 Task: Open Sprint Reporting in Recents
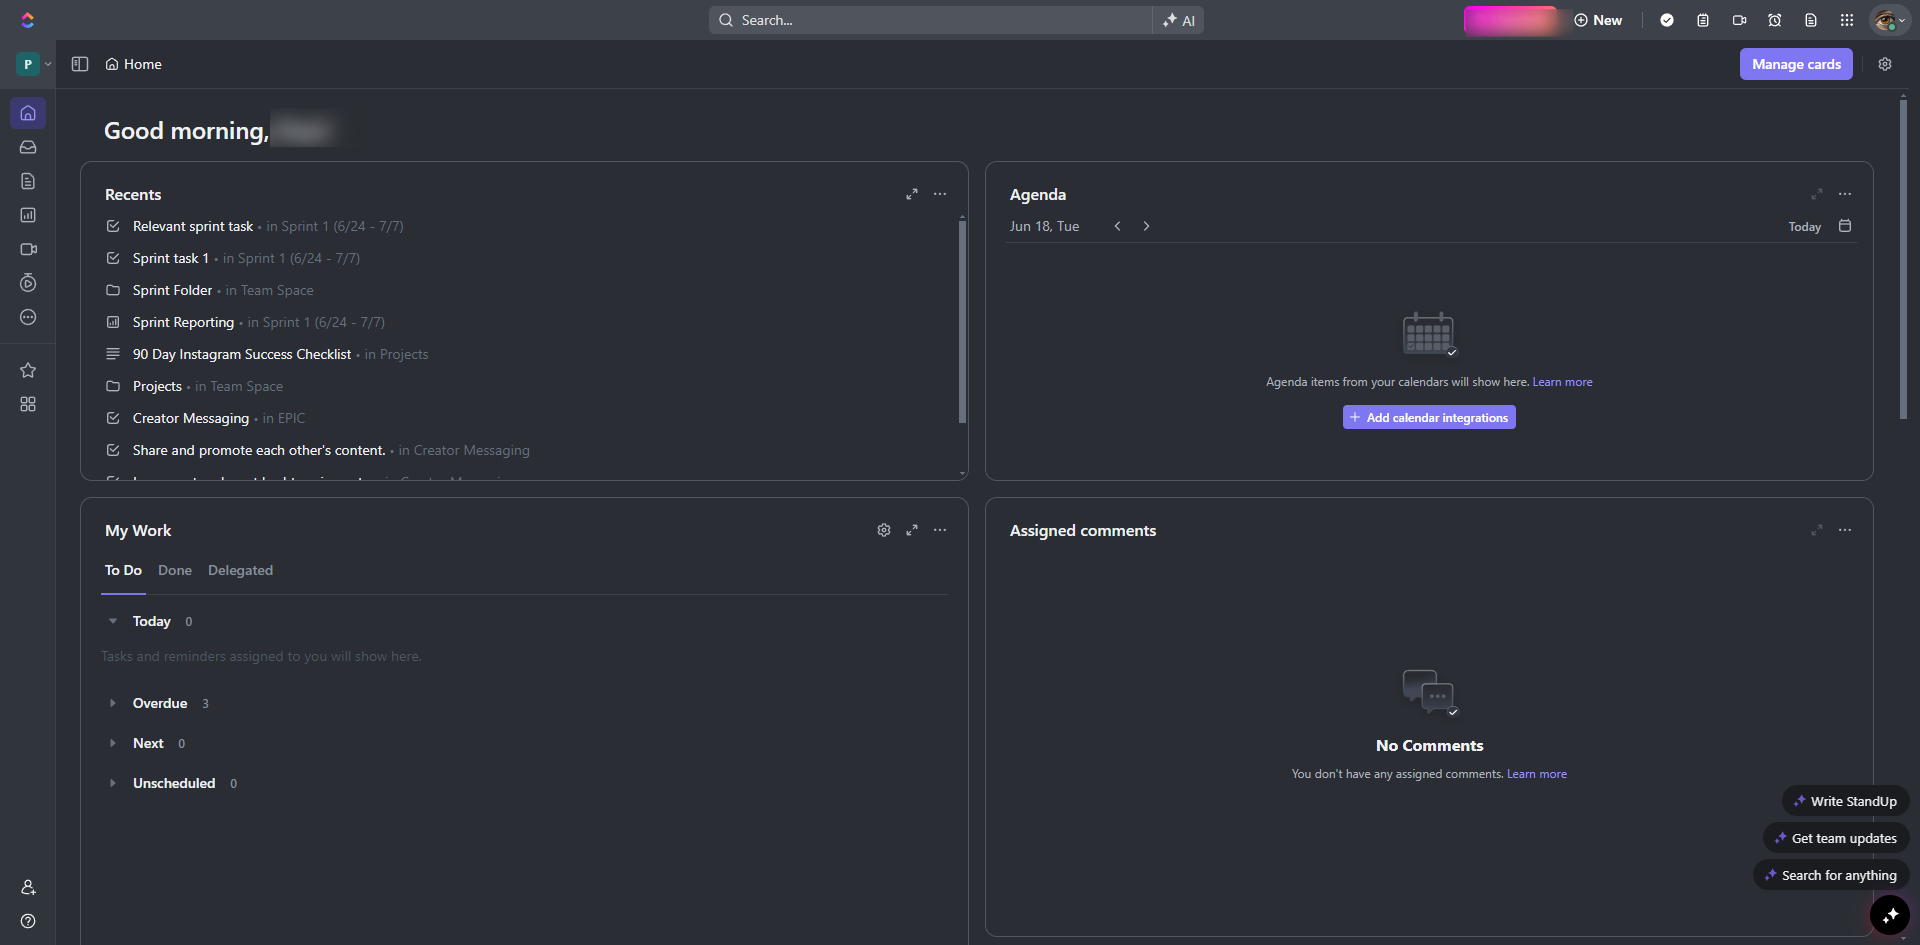pos(183,322)
